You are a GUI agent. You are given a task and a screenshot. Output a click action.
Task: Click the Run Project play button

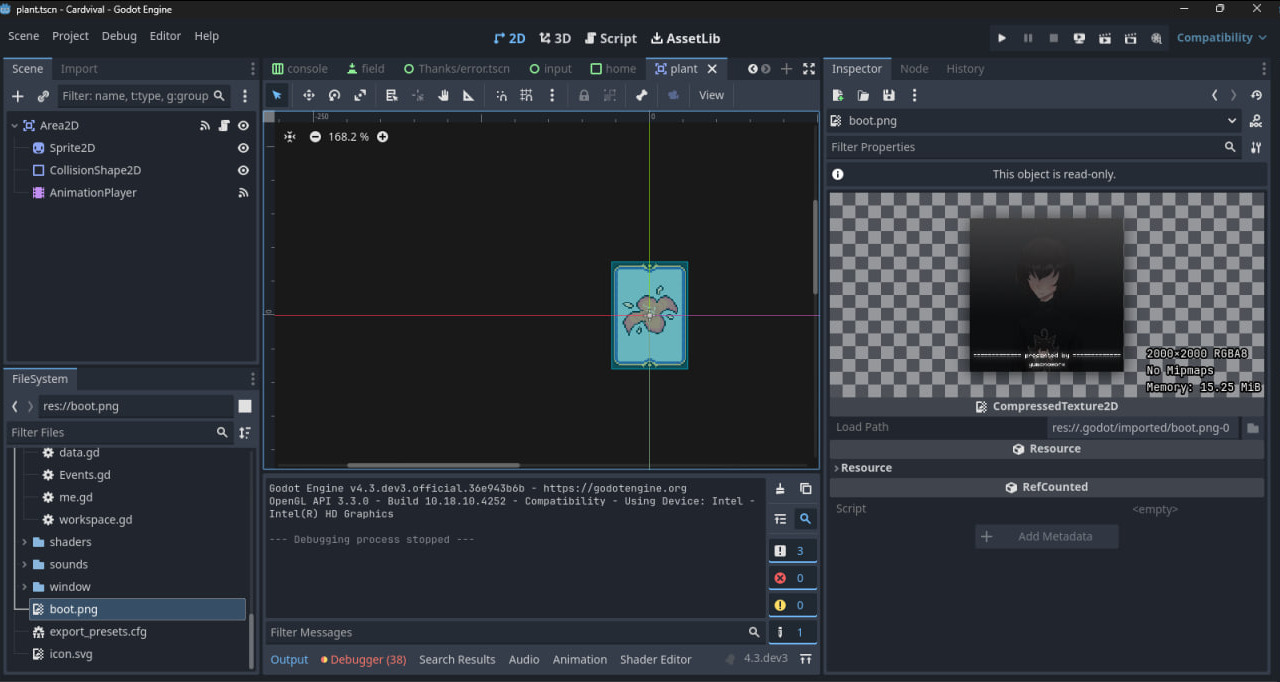(x=1002, y=38)
